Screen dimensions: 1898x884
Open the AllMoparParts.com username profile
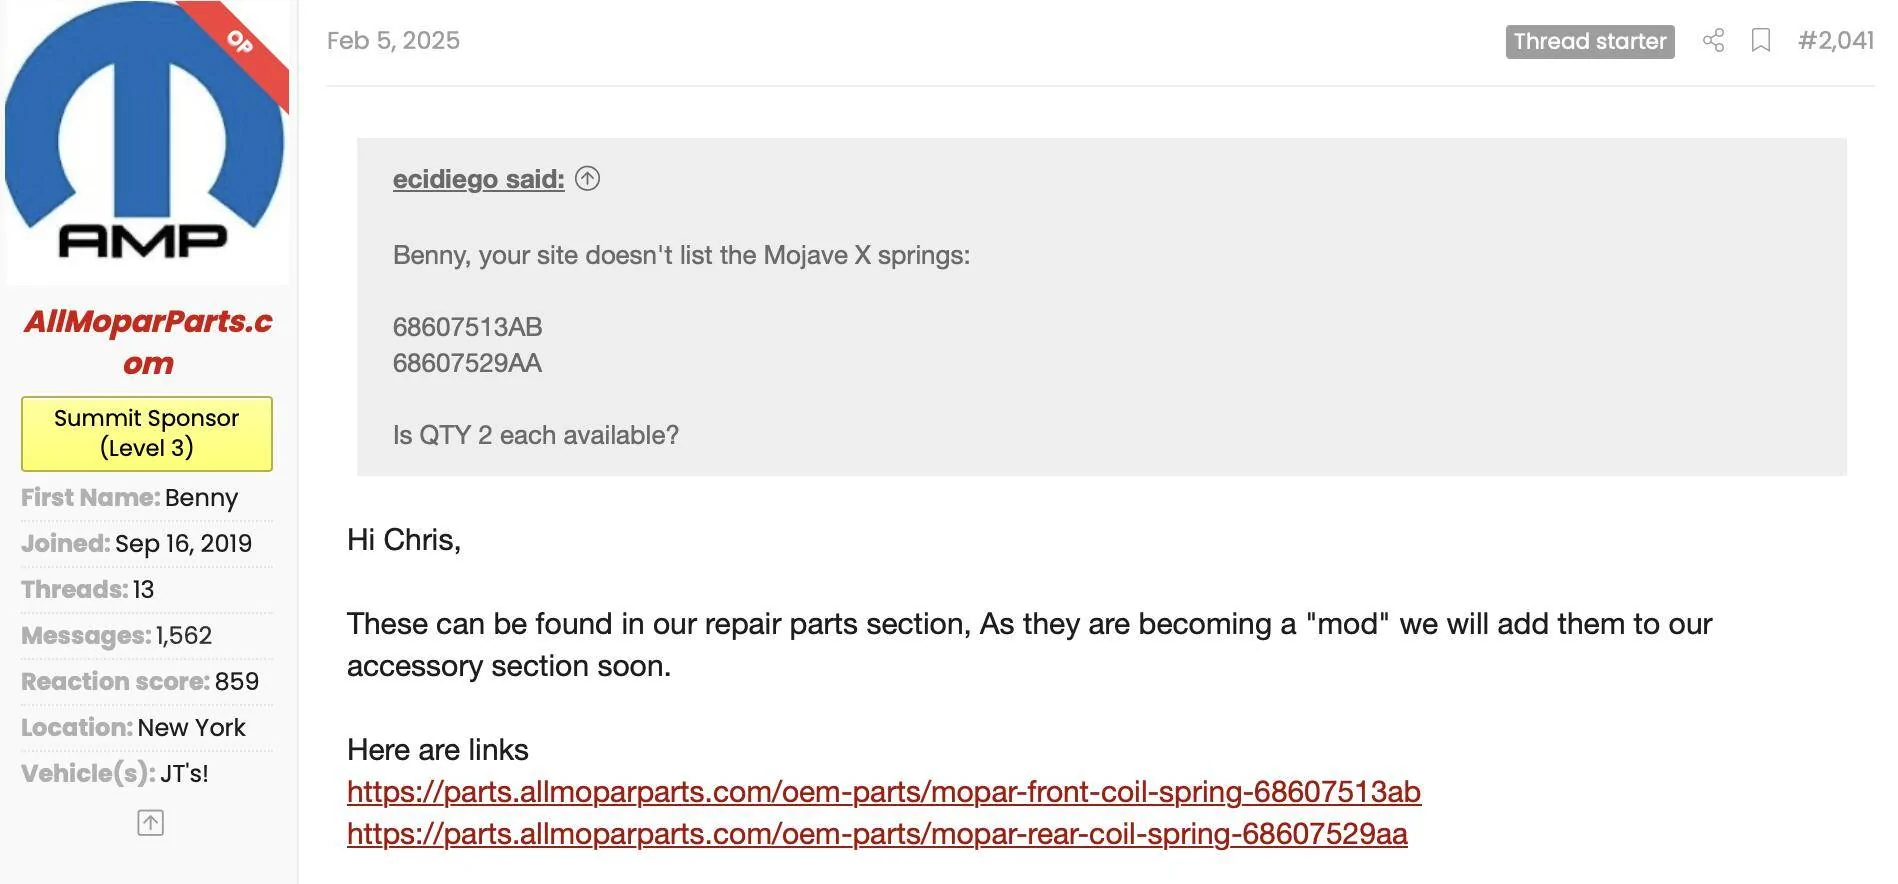[148, 342]
